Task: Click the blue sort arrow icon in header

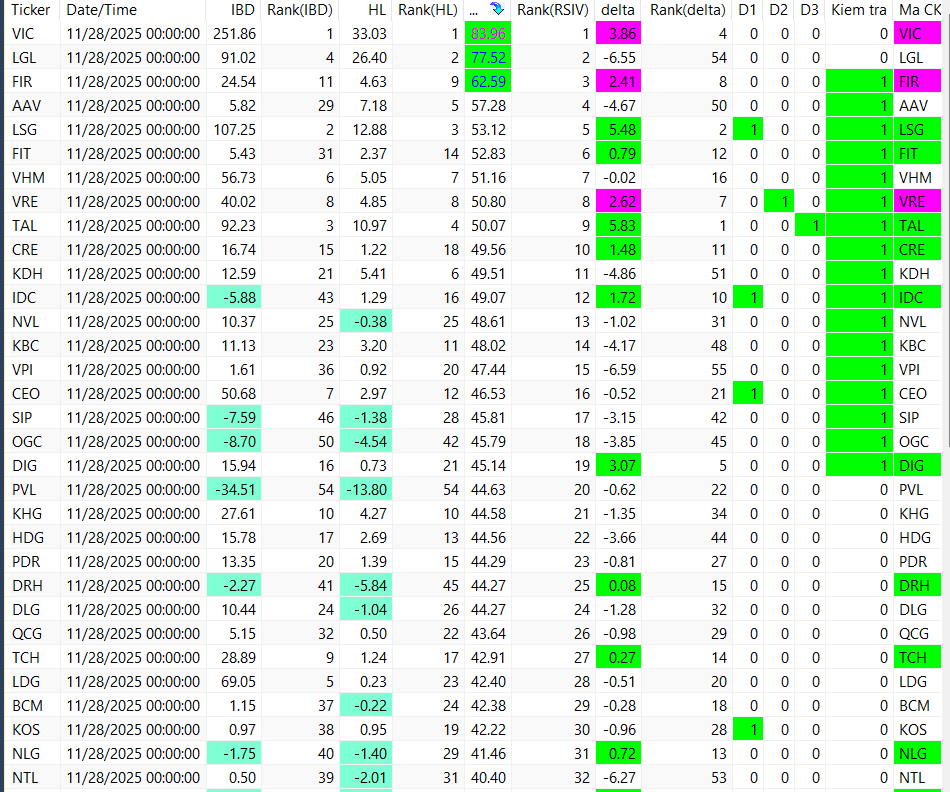Action: point(497,9)
